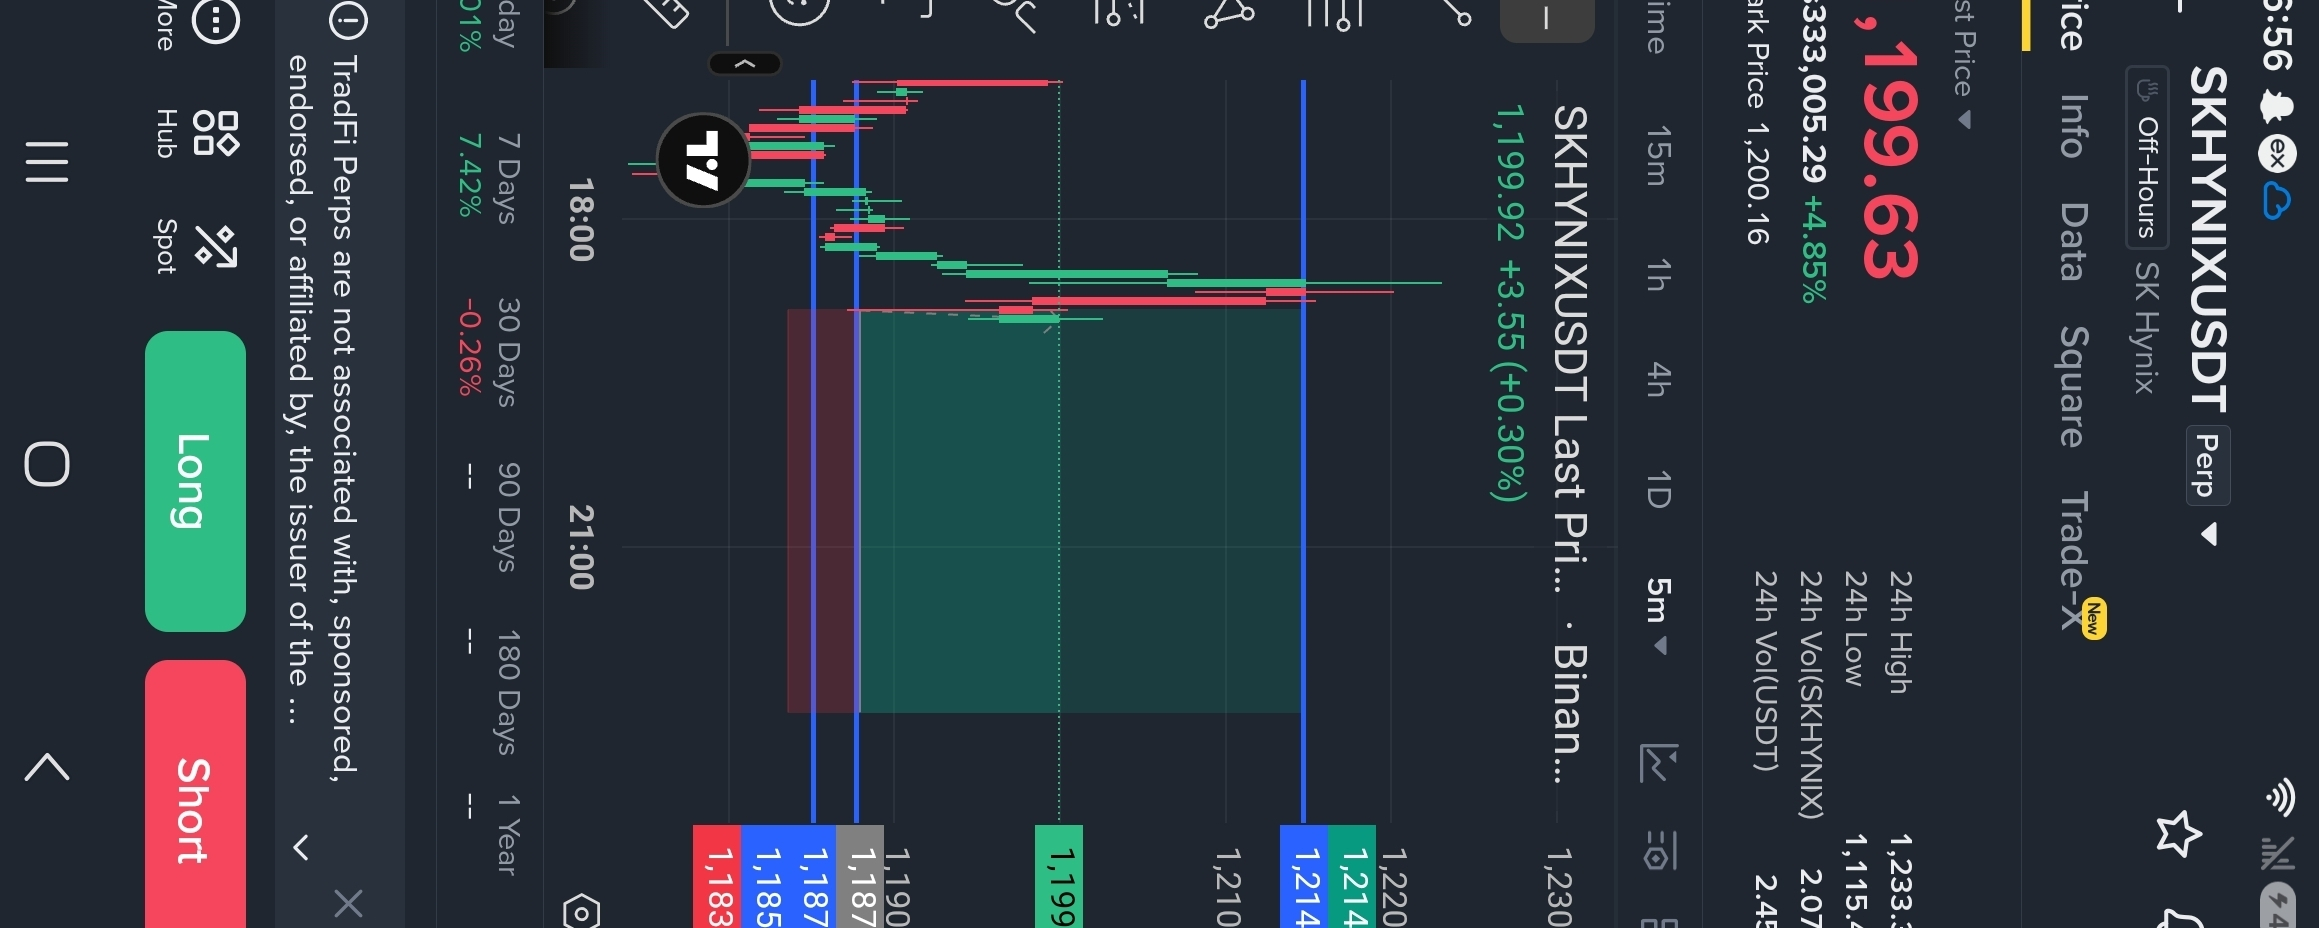Image resolution: width=2319 pixels, height=928 pixels.
Task: Select the 15m timeframe
Action: tap(1657, 156)
